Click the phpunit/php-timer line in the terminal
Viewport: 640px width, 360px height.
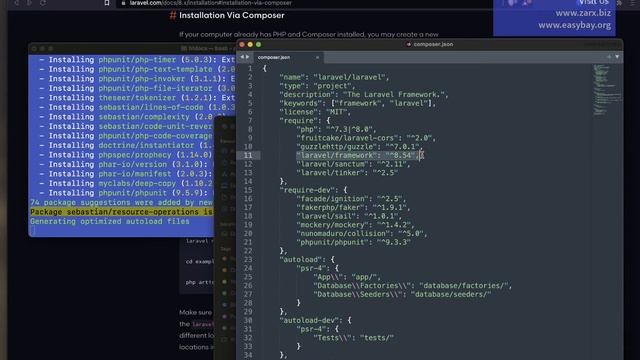tap(137, 60)
